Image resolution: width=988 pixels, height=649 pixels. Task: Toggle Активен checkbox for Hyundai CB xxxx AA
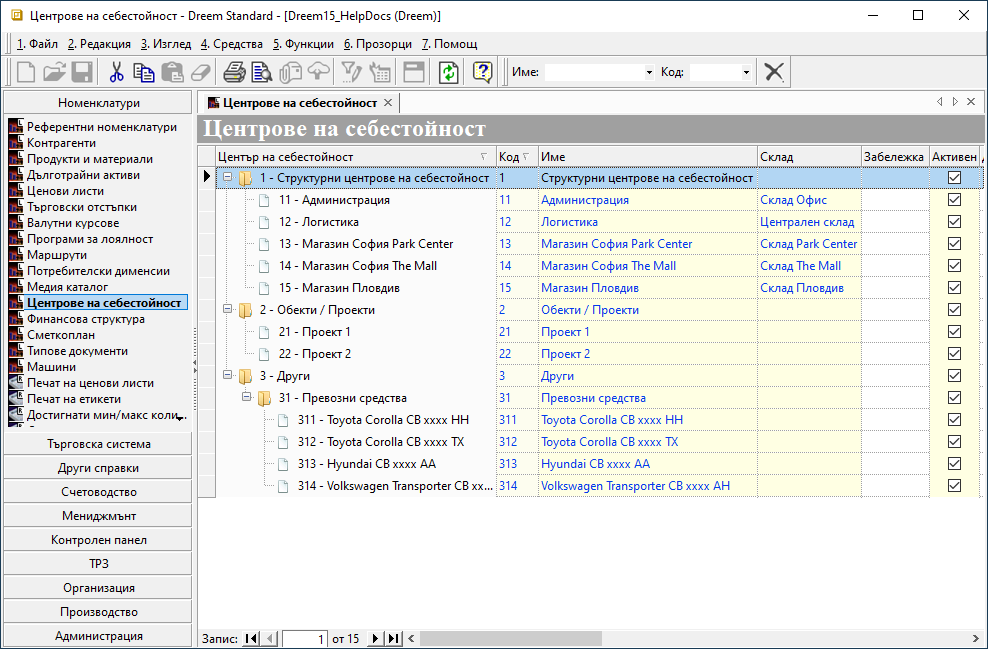pyautogui.click(x=954, y=464)
